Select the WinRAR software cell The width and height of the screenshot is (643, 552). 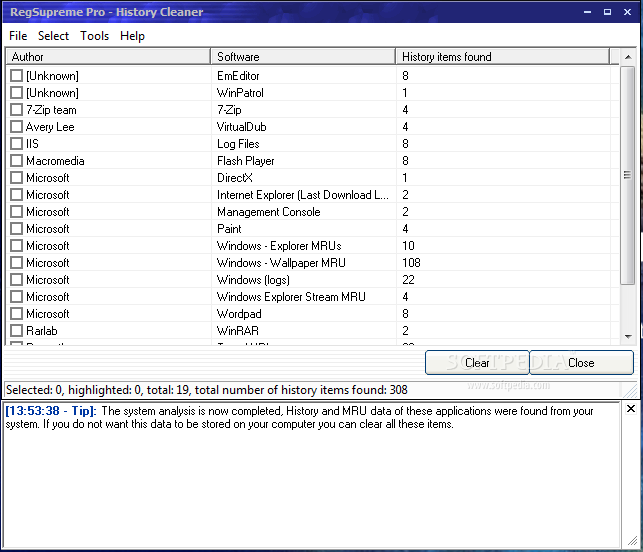(x=238, y=331)
